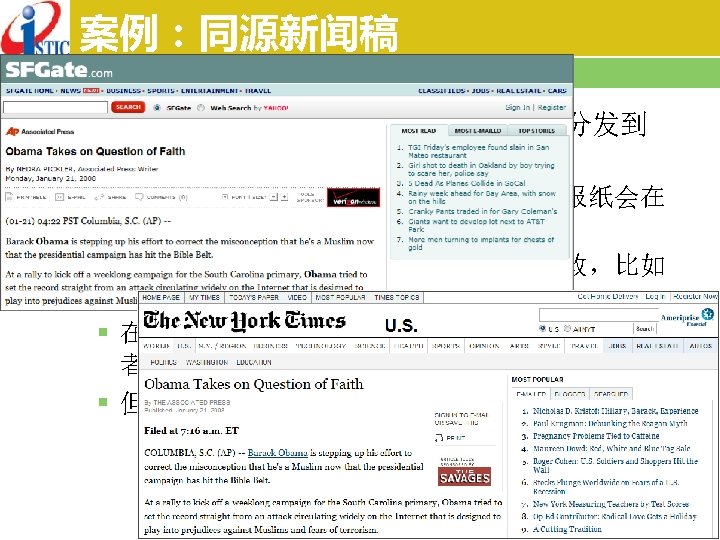The width and height of the screenshot is (720, 540).
Task: Click NYT Log In link
Action: click(655, 297)
